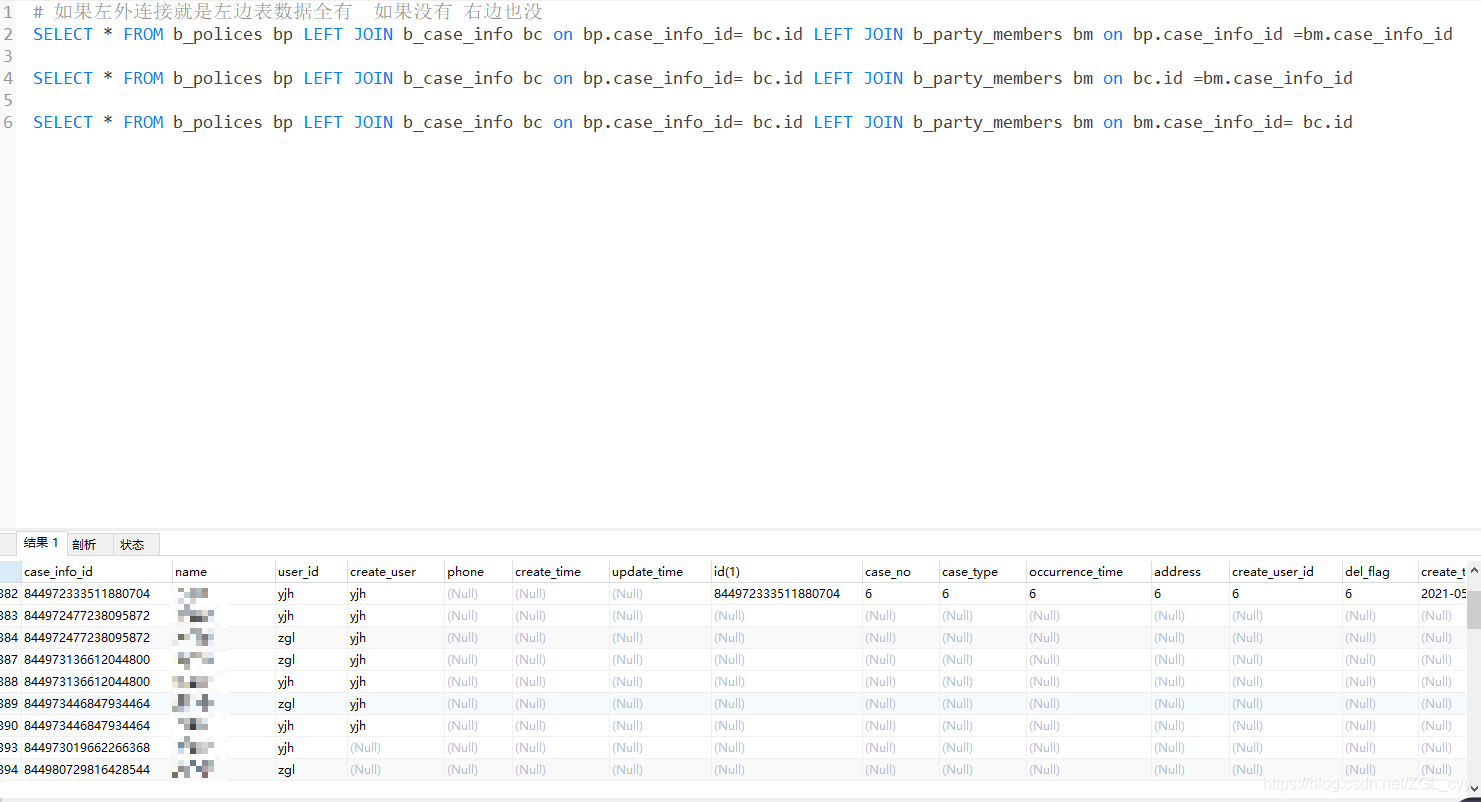The height and width of the screenshot is (802, 1481).
Task: Select the update_time column header
Action: click(x=659, y=571)
